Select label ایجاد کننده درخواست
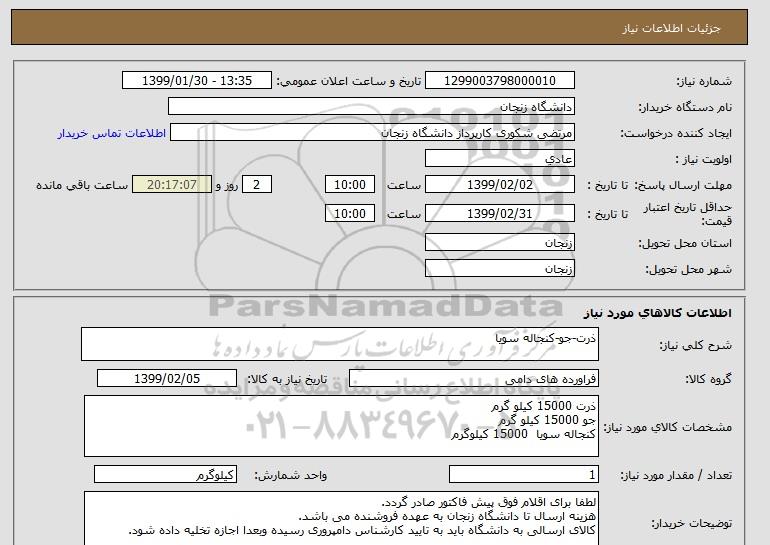770x545 pixels. pyautogui.click(x=676, y=133)
